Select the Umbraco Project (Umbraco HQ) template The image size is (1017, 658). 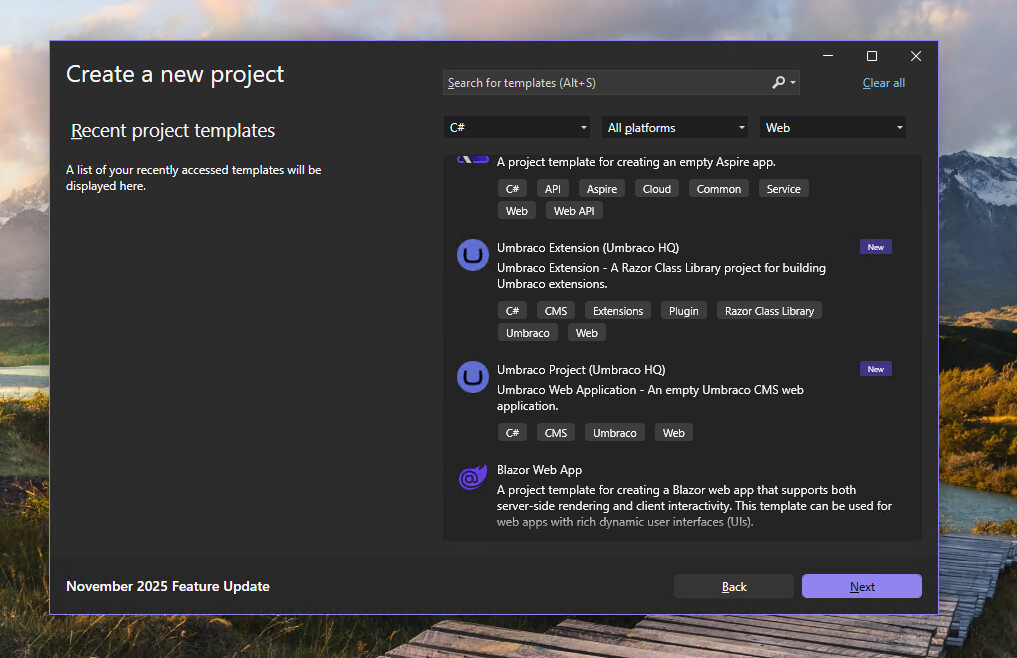click(x=580, y=370)
